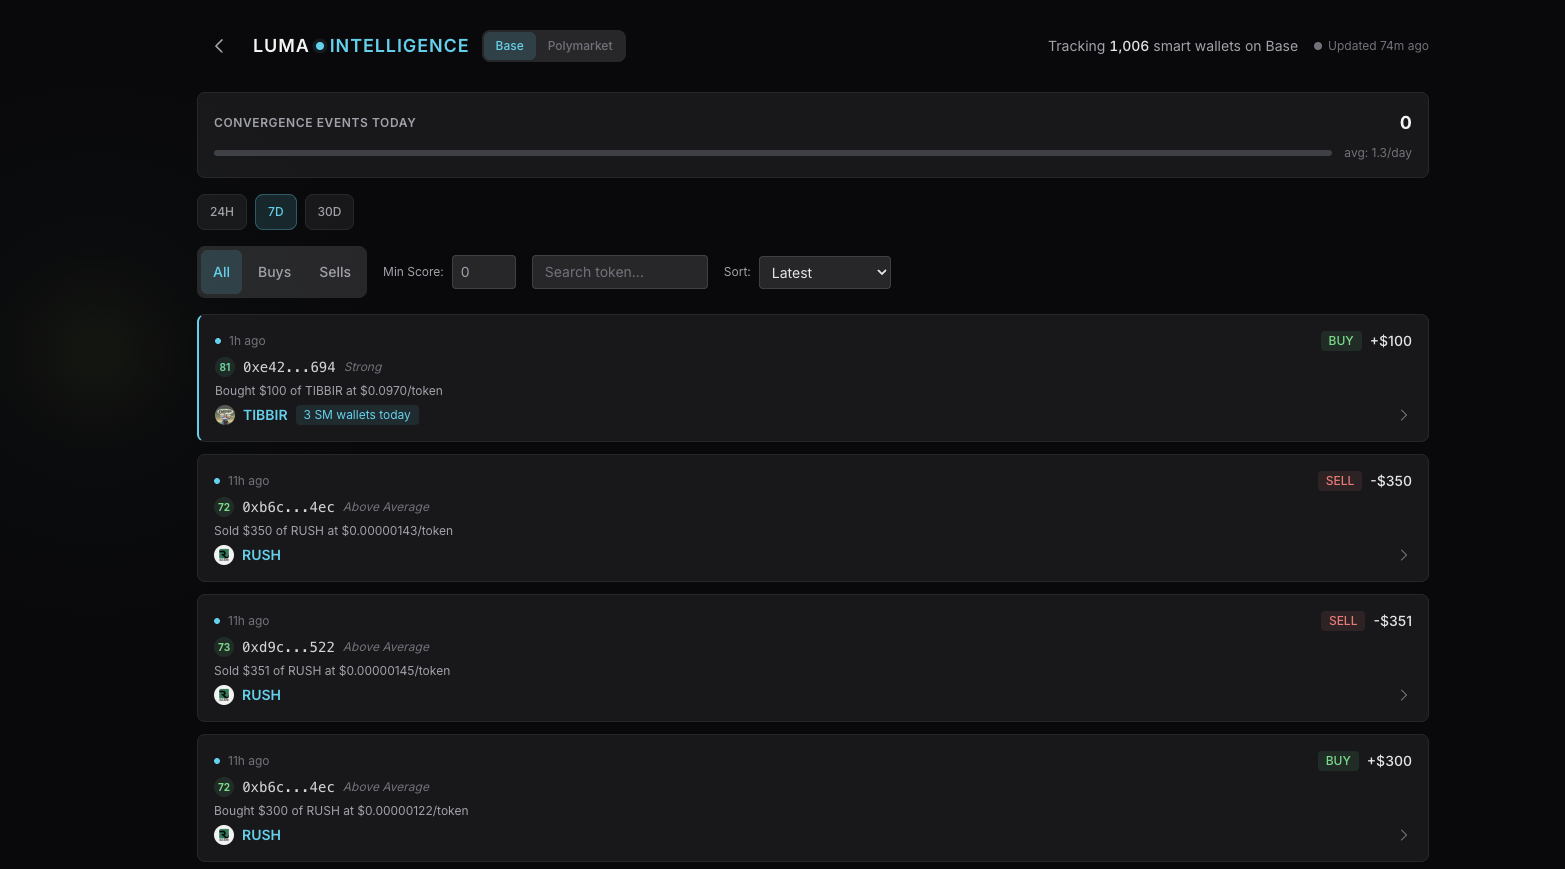Click the convergence events progress bar
This screenshot has width=1565, height=869.
coord(772,152)
